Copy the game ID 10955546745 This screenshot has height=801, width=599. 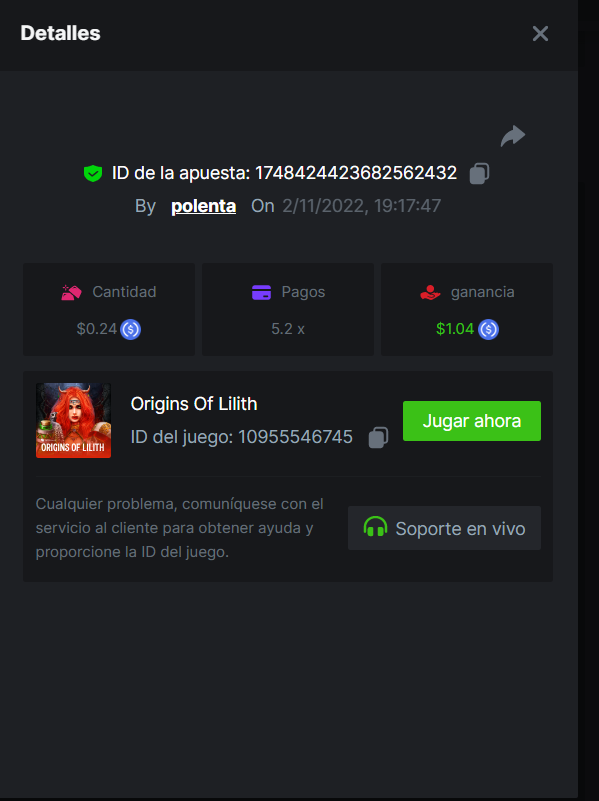pyautogui.click(x=378, y=437)
